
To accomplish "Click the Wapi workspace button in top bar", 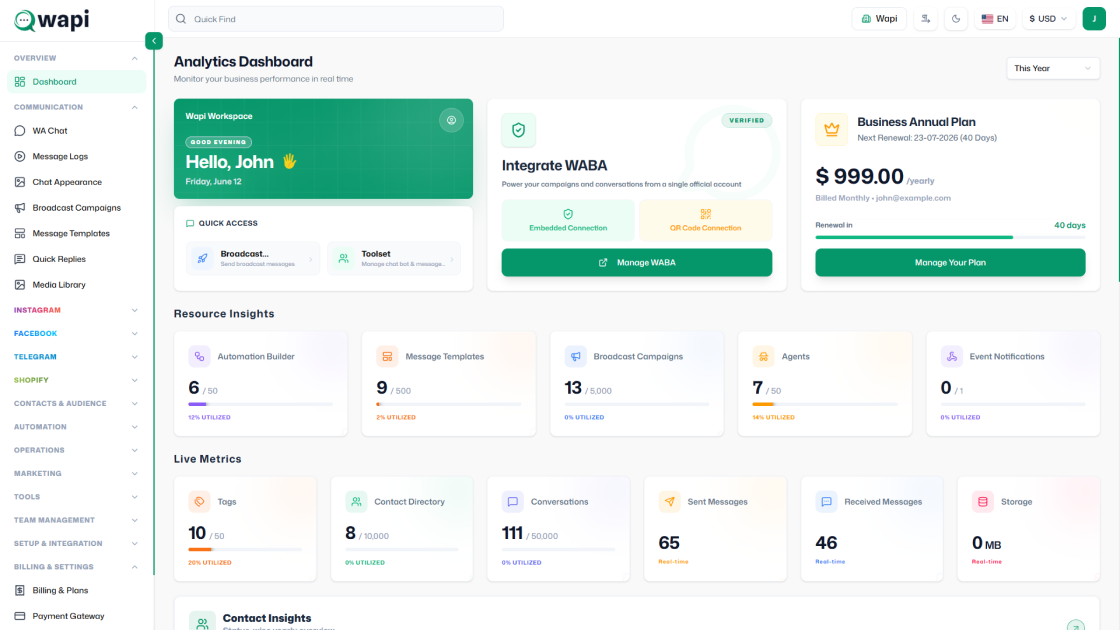I will pyautogui.click(x=879, y=19).
